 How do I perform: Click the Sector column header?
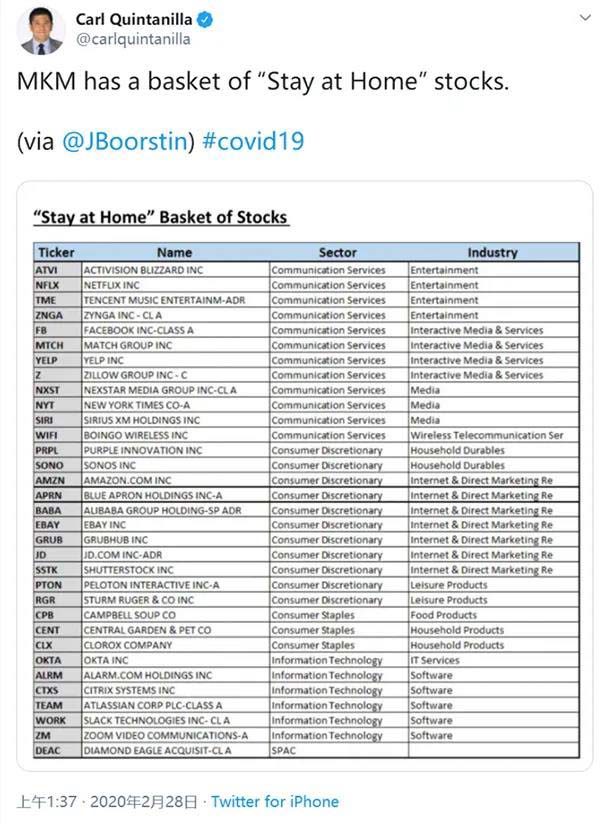pos(337,252)
